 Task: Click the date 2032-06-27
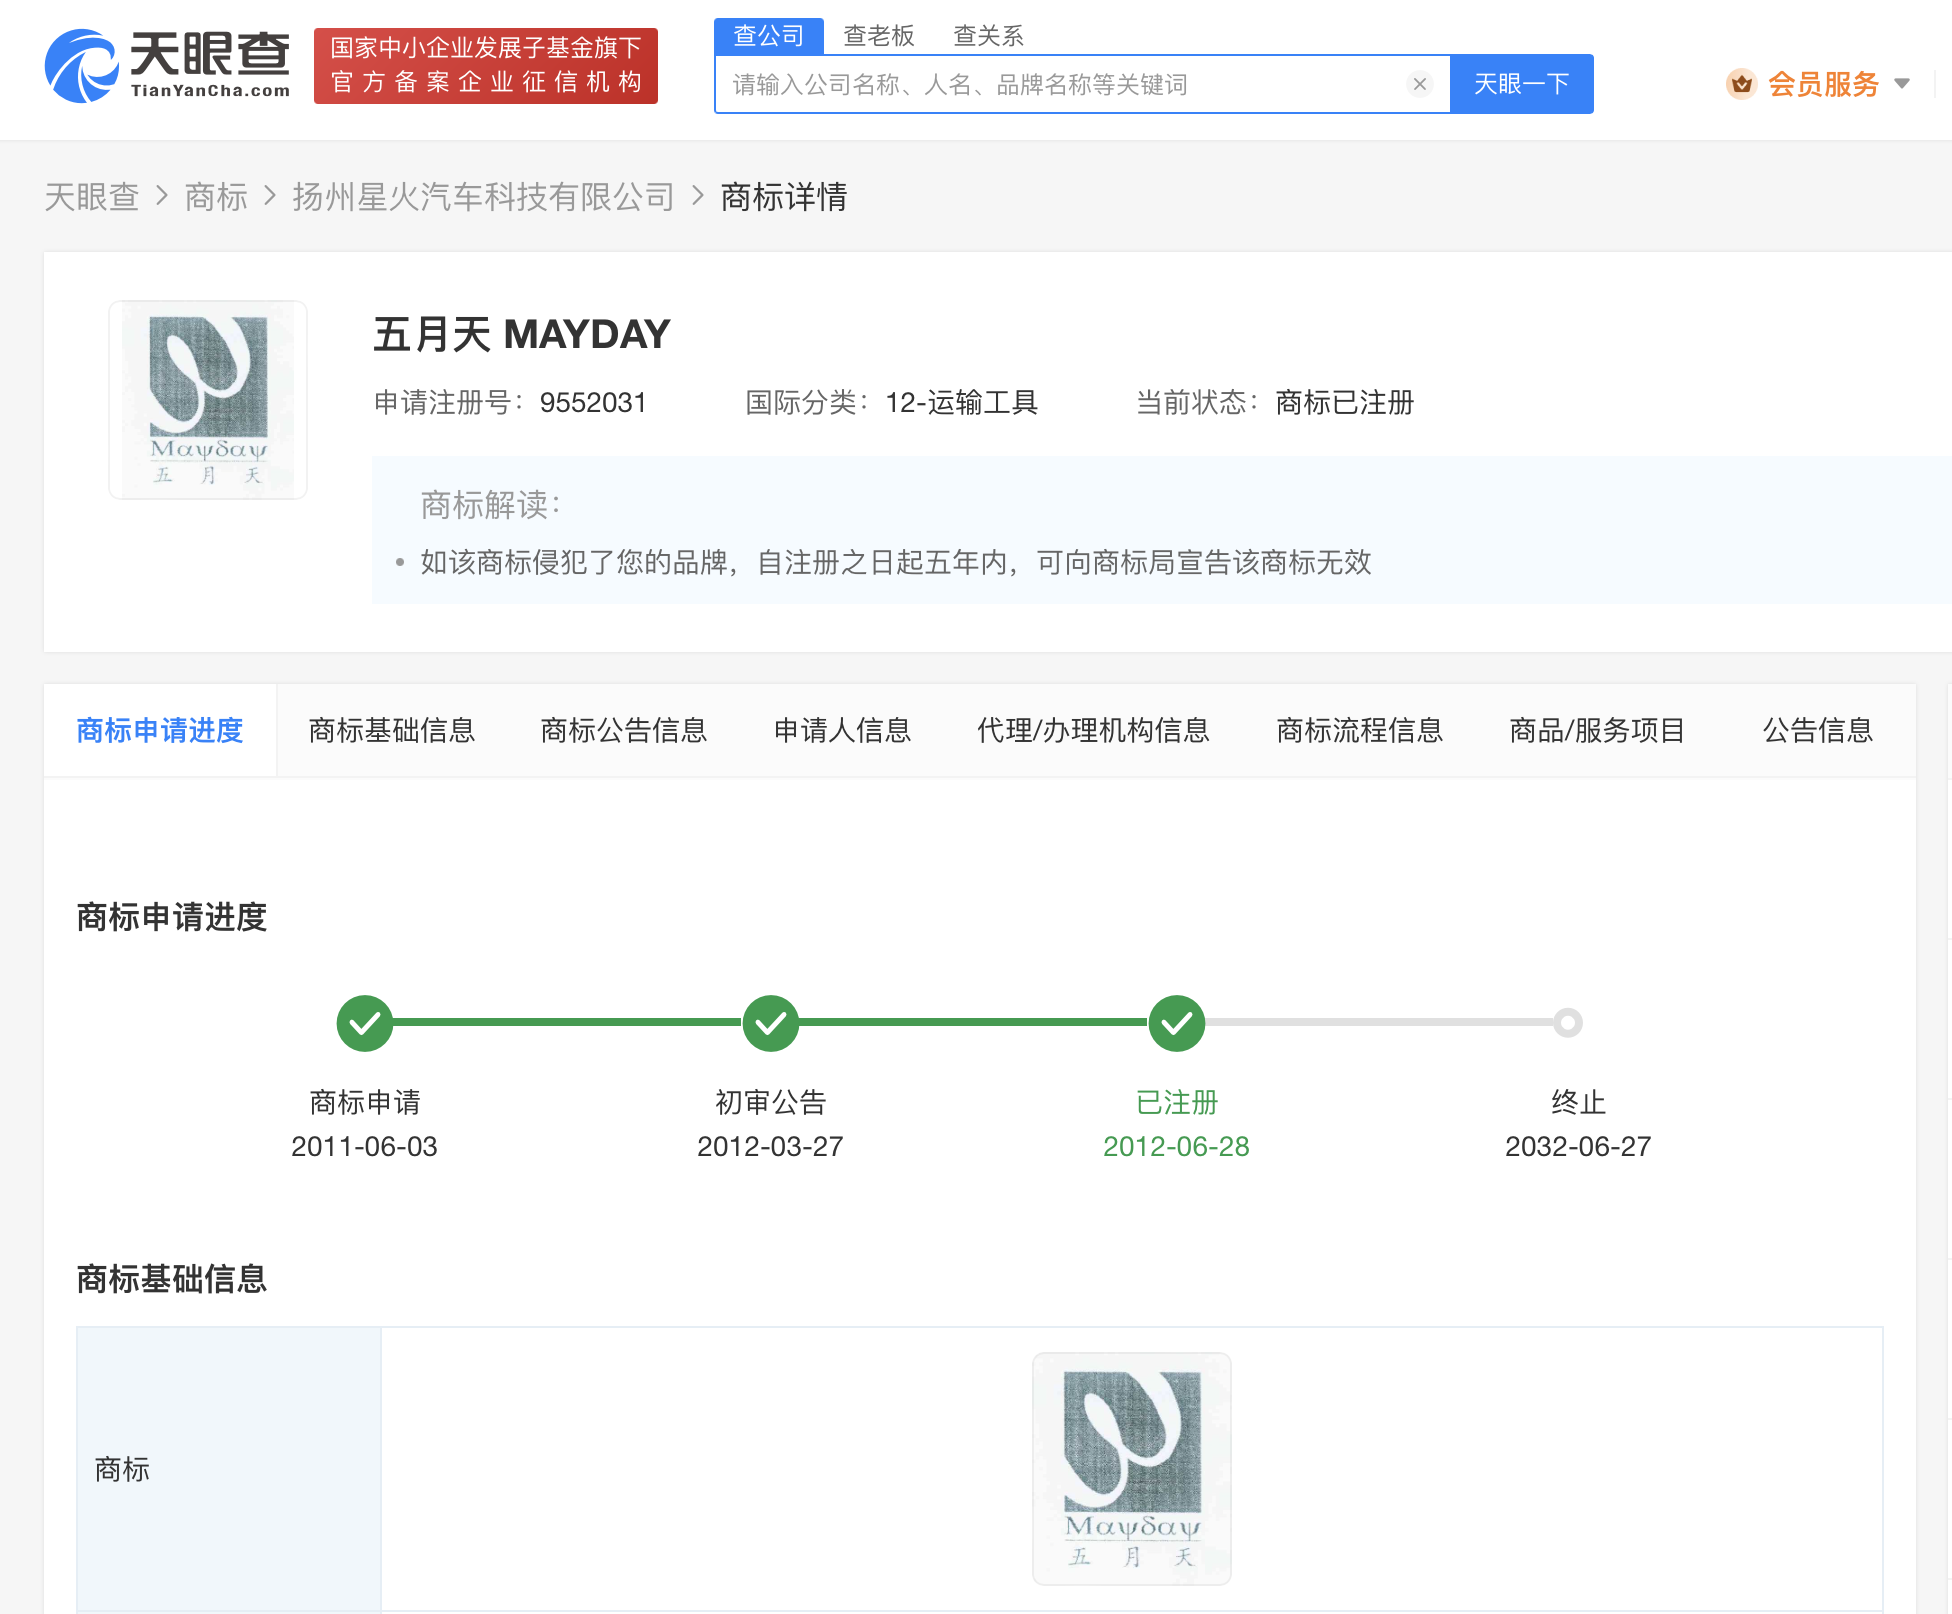(x=1578, y=1146)
